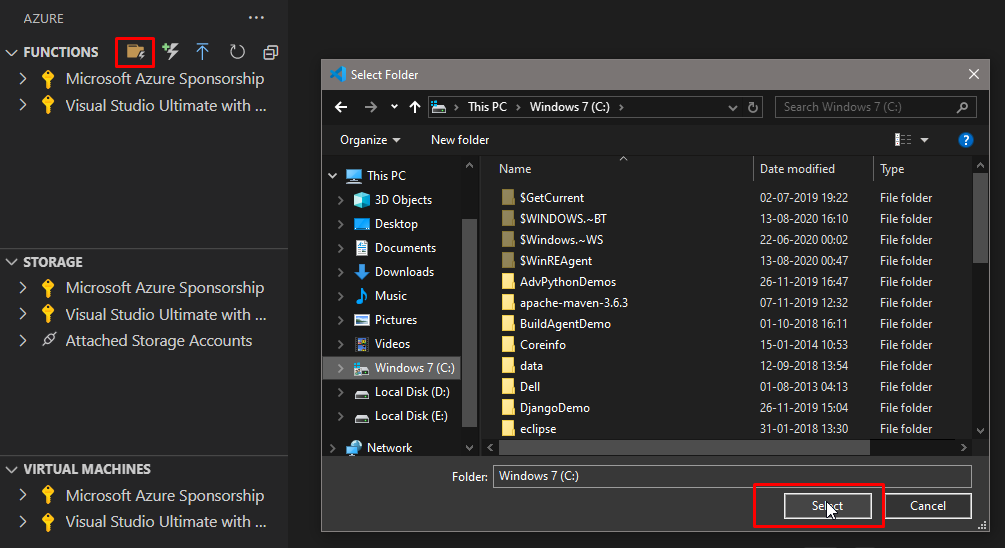Select the $GetCurrent folder
The height and width of the screenshot is (548, 1005).
551,198
